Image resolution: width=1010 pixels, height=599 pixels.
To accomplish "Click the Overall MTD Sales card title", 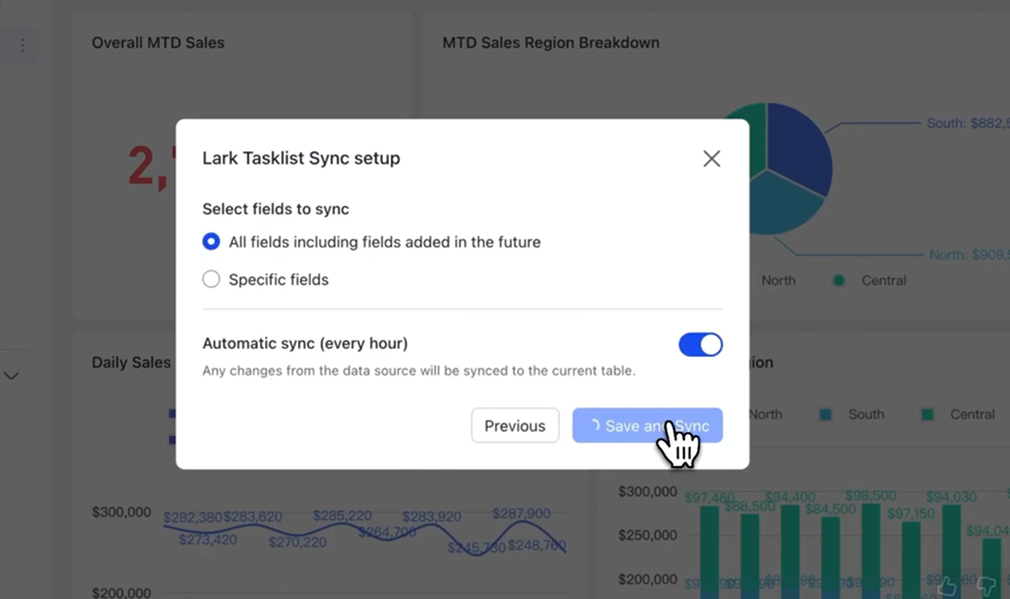I will pyautogui.click(x=158, y=43).
